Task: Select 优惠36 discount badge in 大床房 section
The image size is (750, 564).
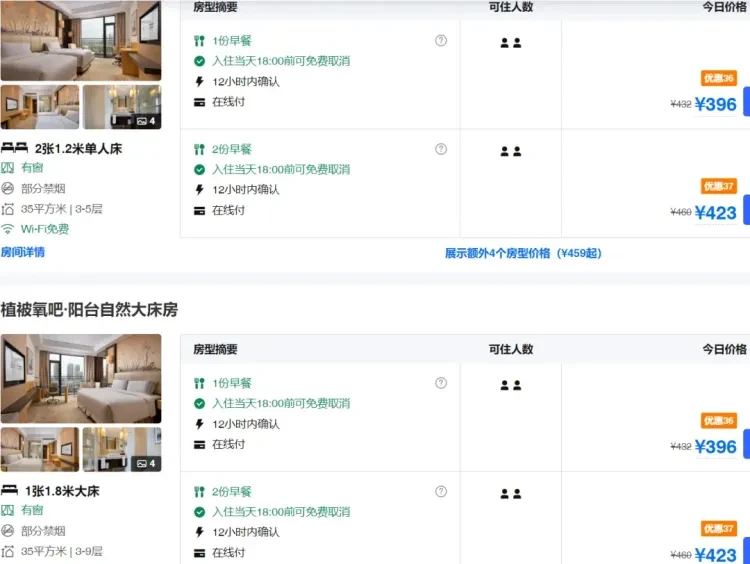Action: [x=718, y=421]
